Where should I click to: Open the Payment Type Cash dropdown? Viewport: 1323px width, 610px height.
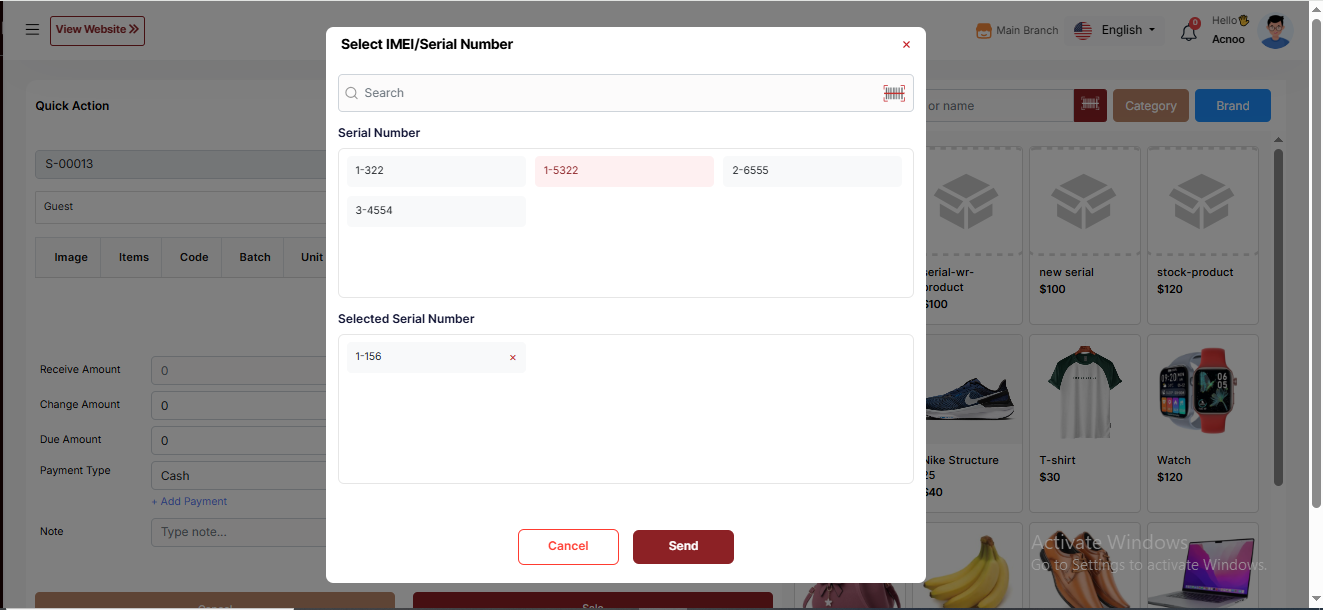(240, 476)
